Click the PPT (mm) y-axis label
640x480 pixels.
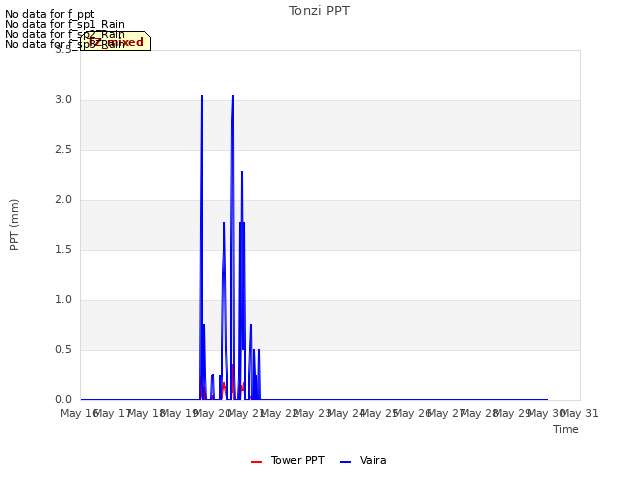(x=14, y=224)
